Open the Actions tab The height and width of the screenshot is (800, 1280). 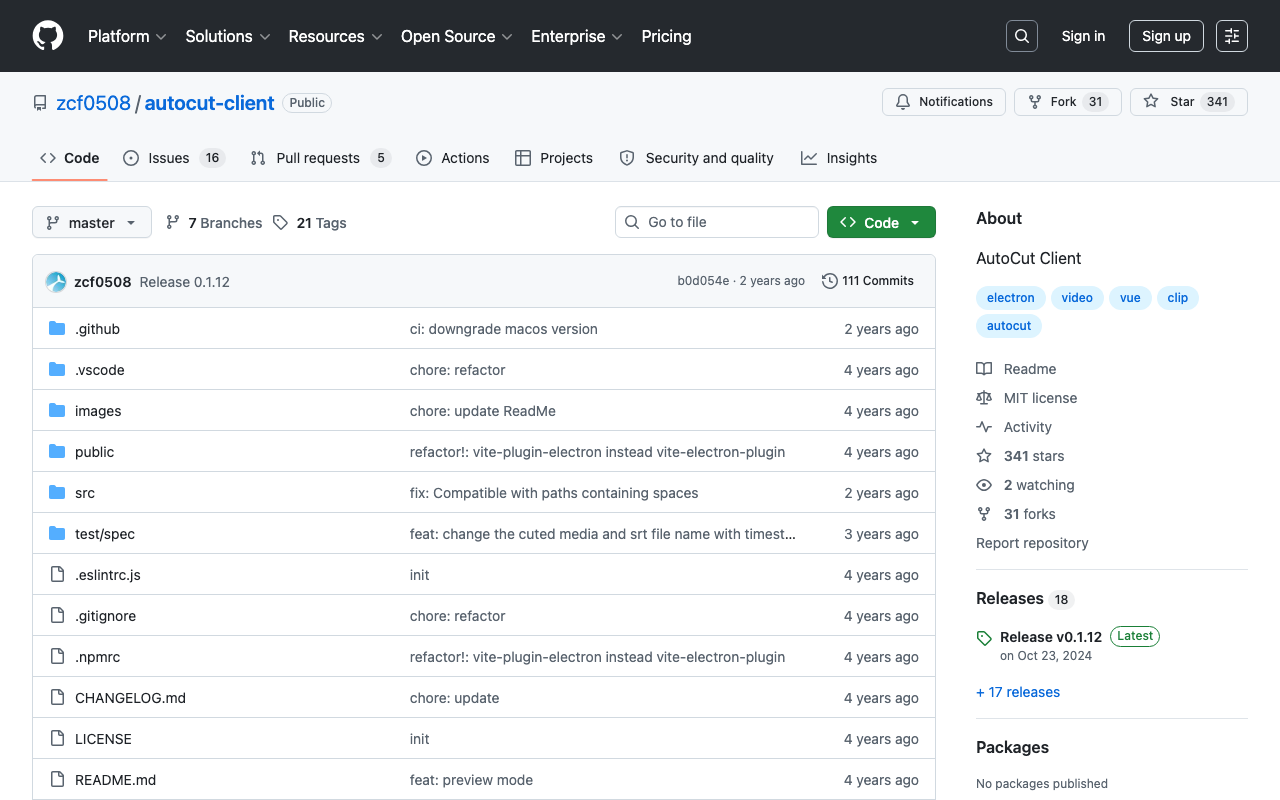pos(453,158)
